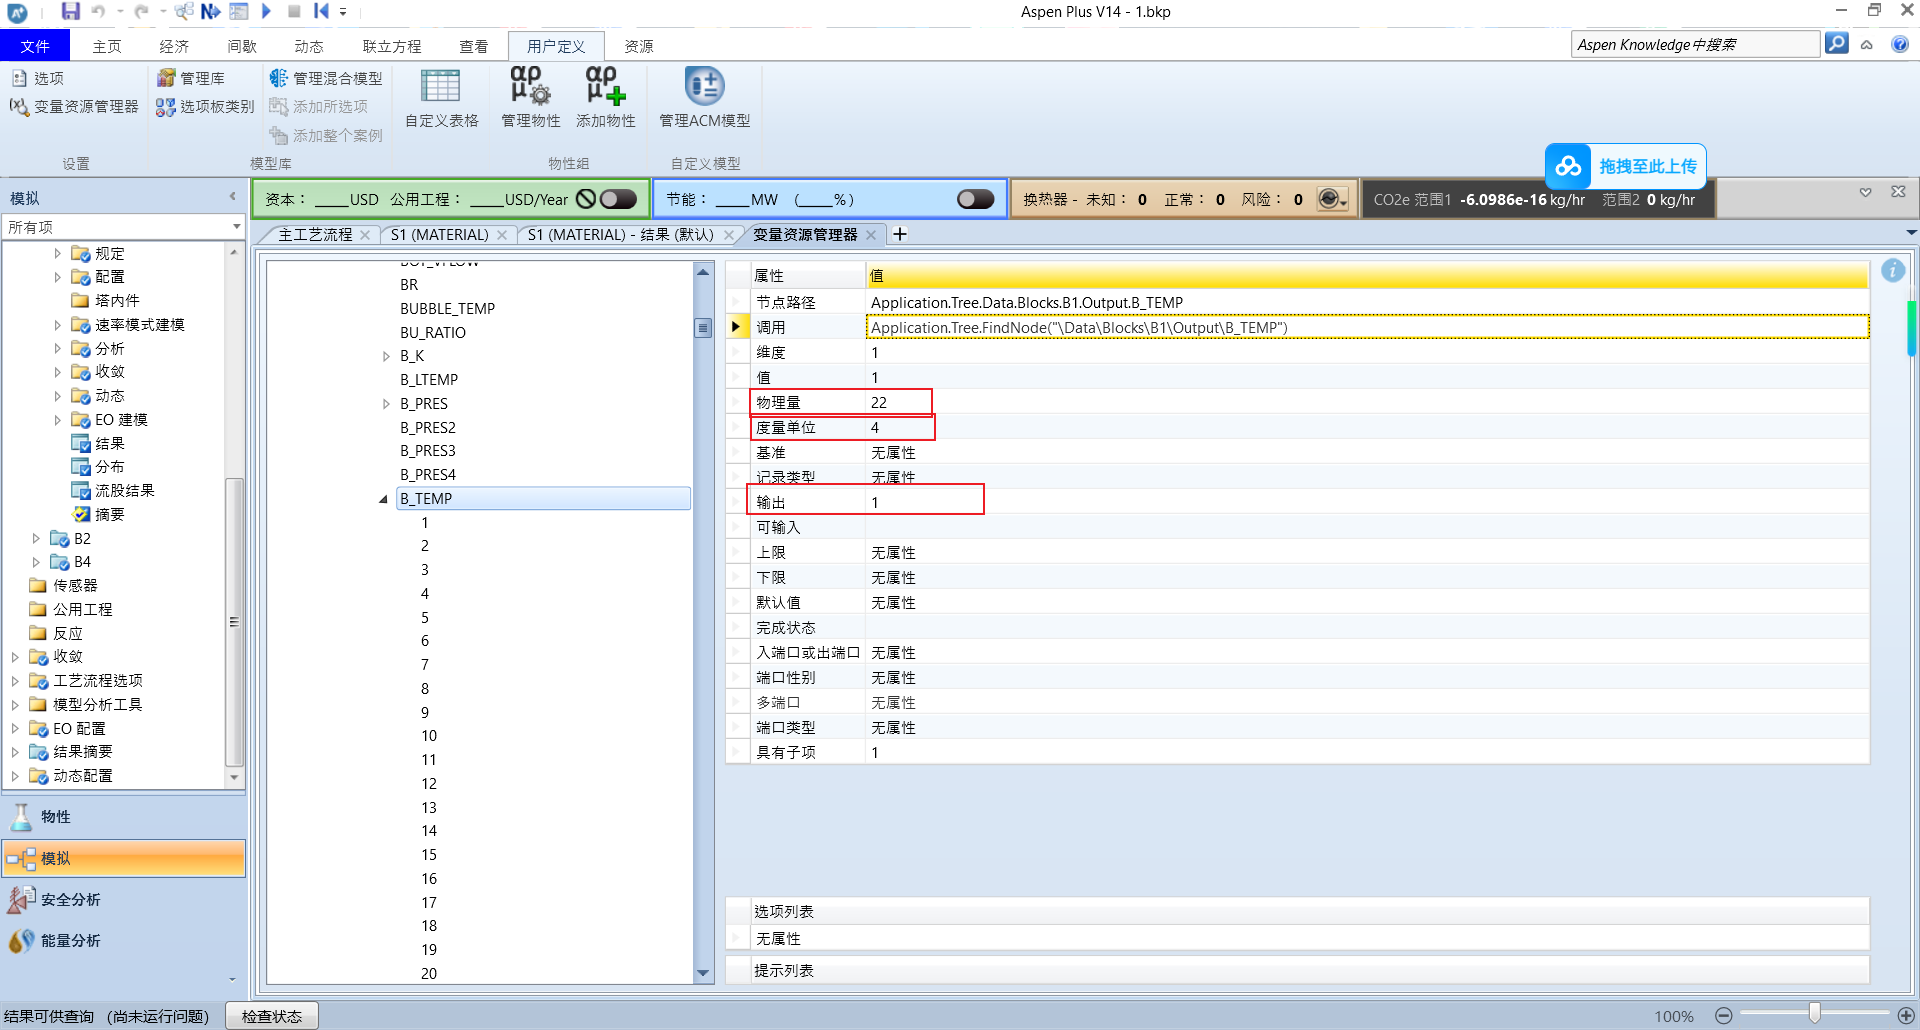Open Variable Explorer (变量资源管理器) in the ribbon
This screenshot has height=1030, width=1920.
coord(76,106)
